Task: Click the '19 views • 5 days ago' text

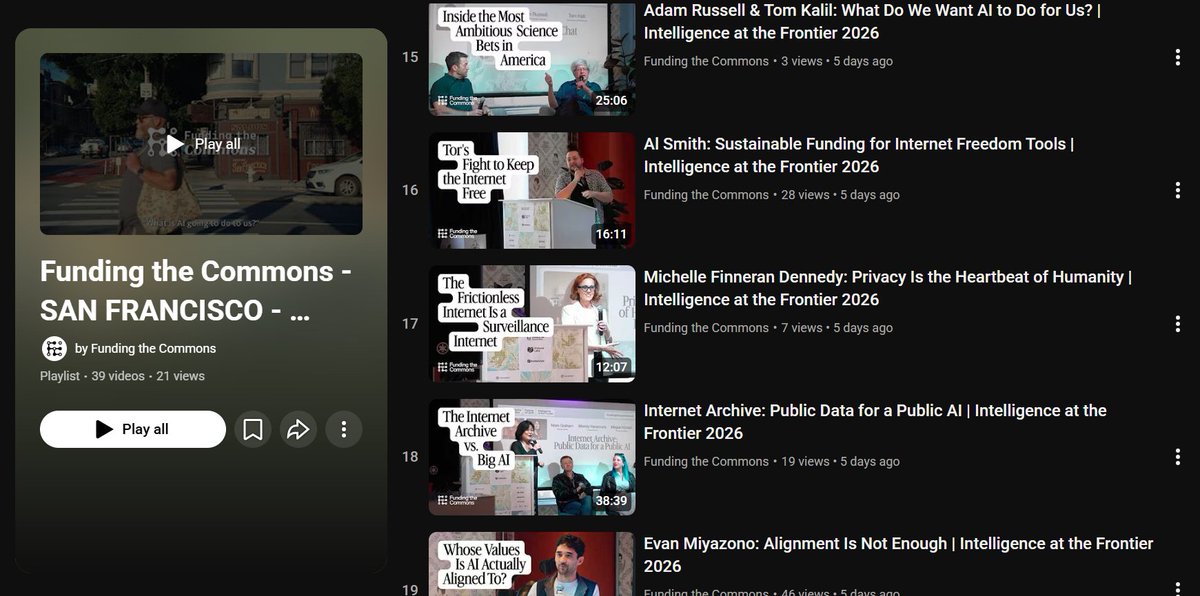Action: point(840,461)
